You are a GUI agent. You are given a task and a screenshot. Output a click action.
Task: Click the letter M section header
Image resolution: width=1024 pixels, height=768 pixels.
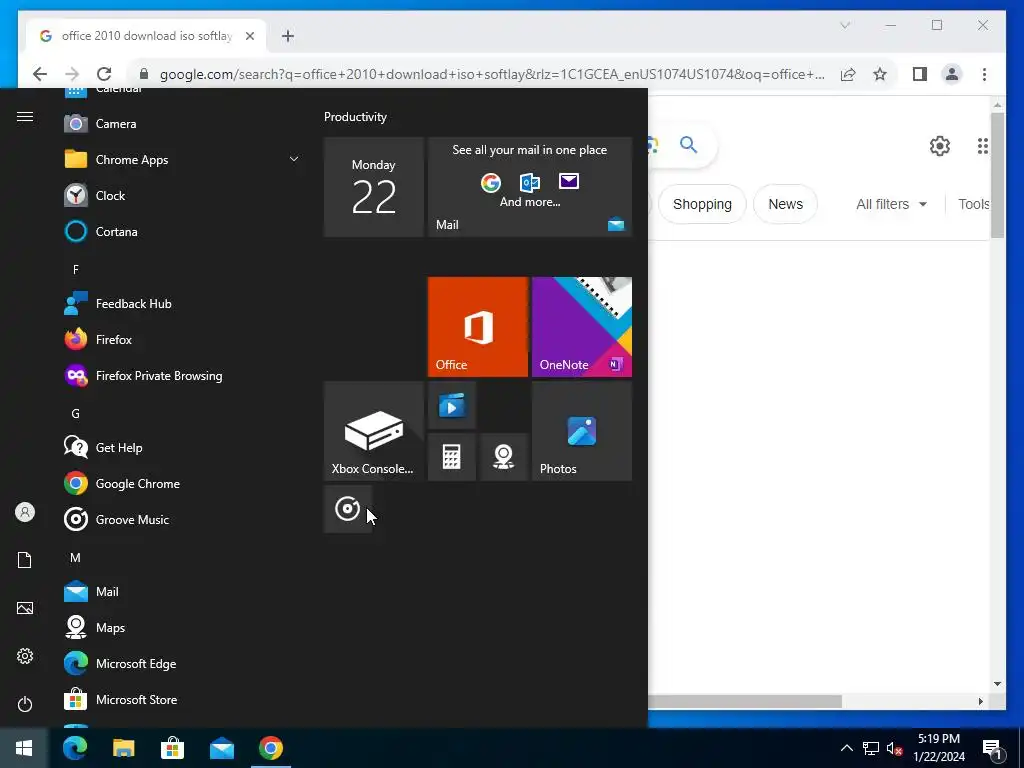pyautogui.click(x=76, y=558)
